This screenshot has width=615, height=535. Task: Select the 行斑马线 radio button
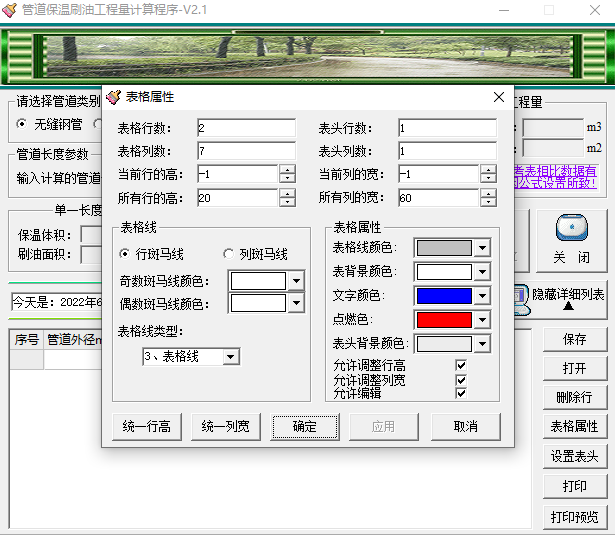click(x=124, y=254)
